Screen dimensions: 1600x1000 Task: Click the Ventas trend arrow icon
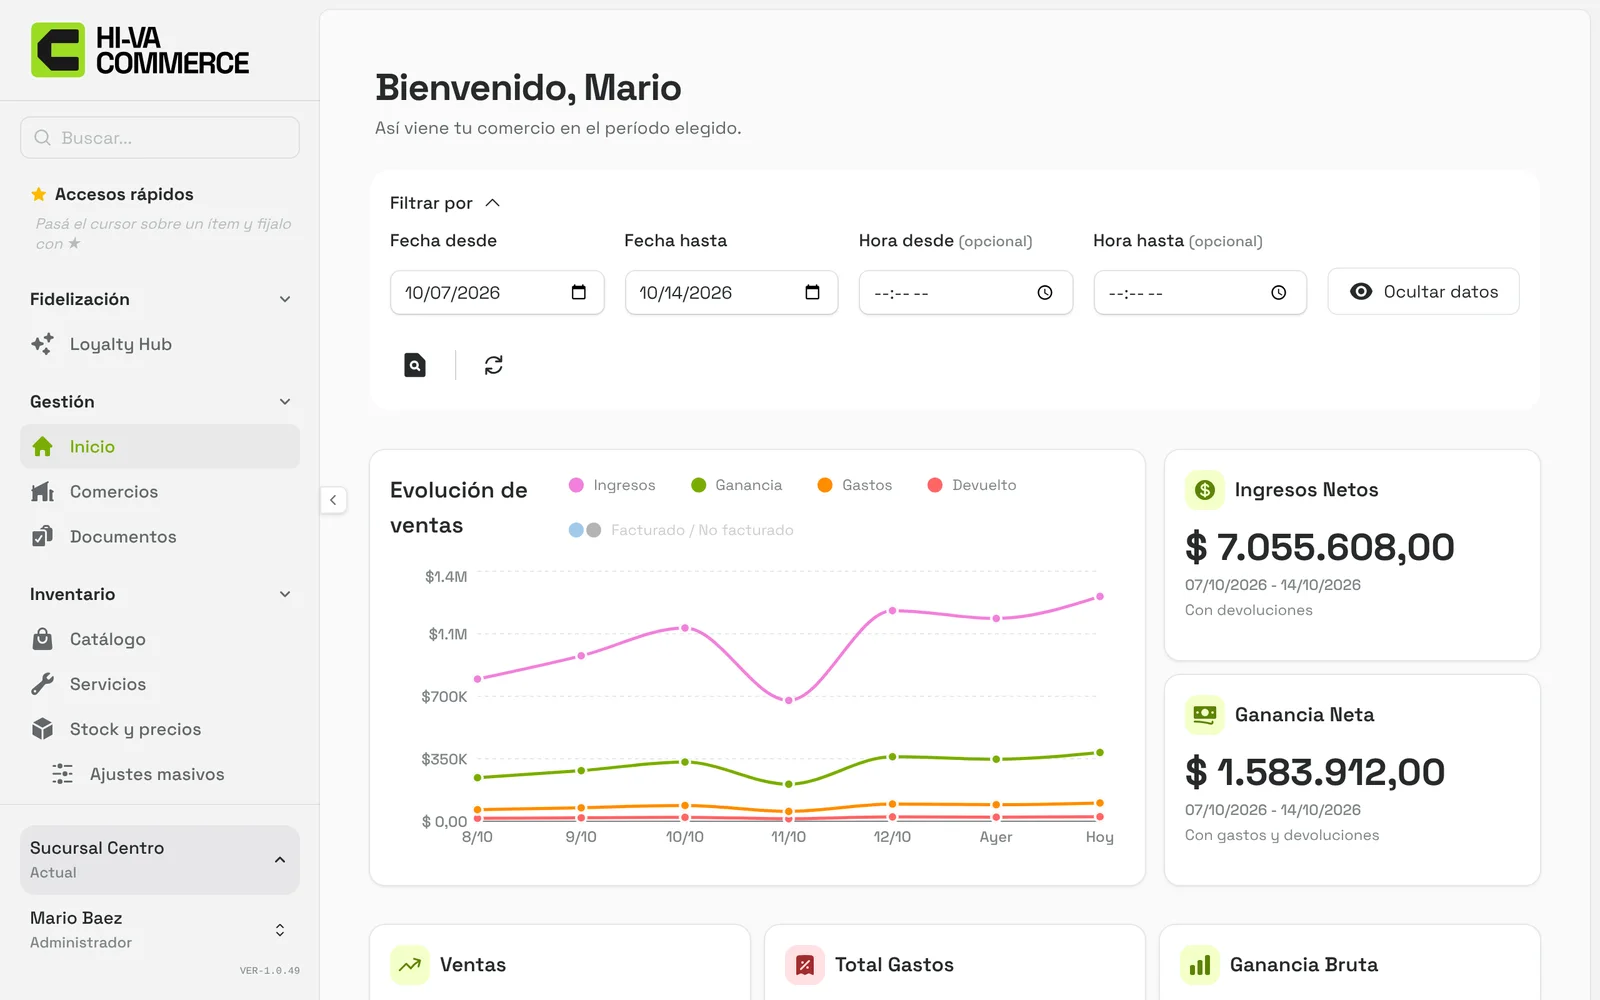tap(410, 965)
